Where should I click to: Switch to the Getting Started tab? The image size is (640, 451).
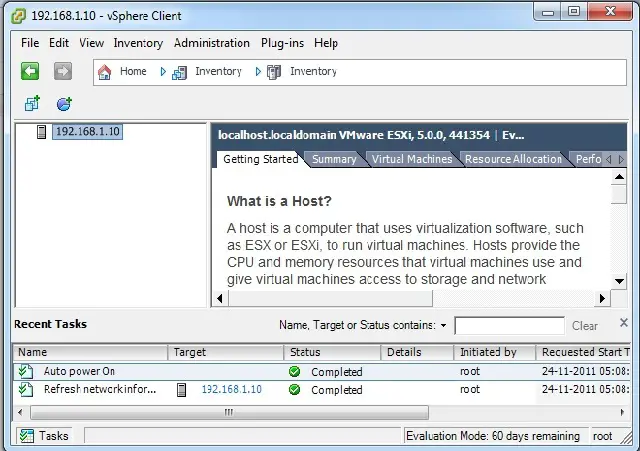260,159
